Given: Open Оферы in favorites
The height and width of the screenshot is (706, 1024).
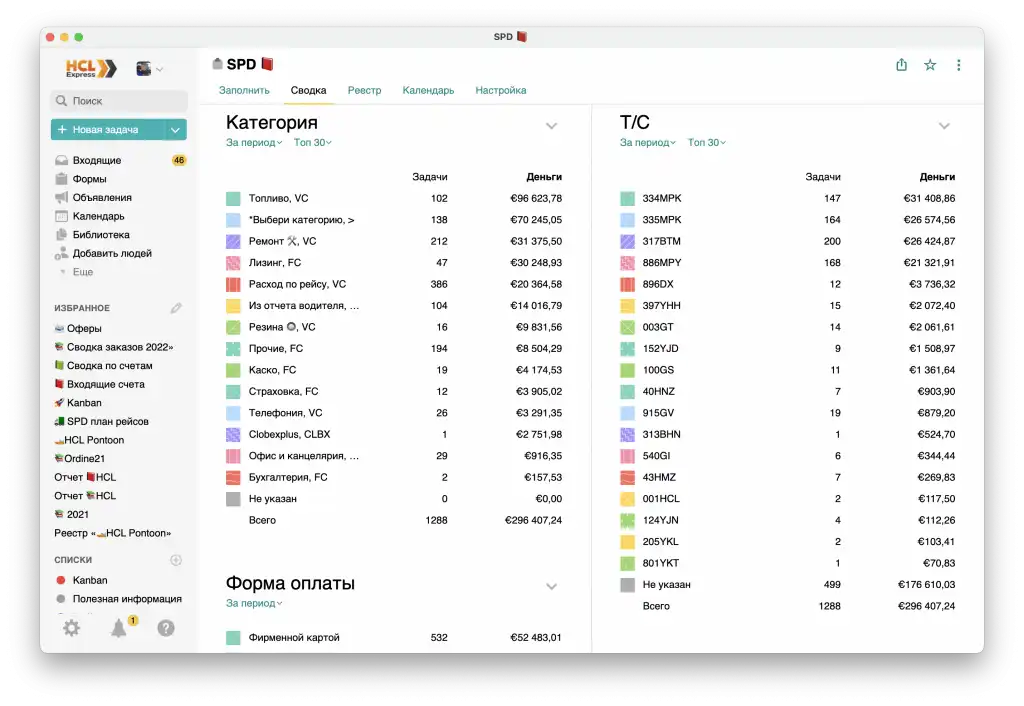Looking at the screenshot, I should click(78, 328).
